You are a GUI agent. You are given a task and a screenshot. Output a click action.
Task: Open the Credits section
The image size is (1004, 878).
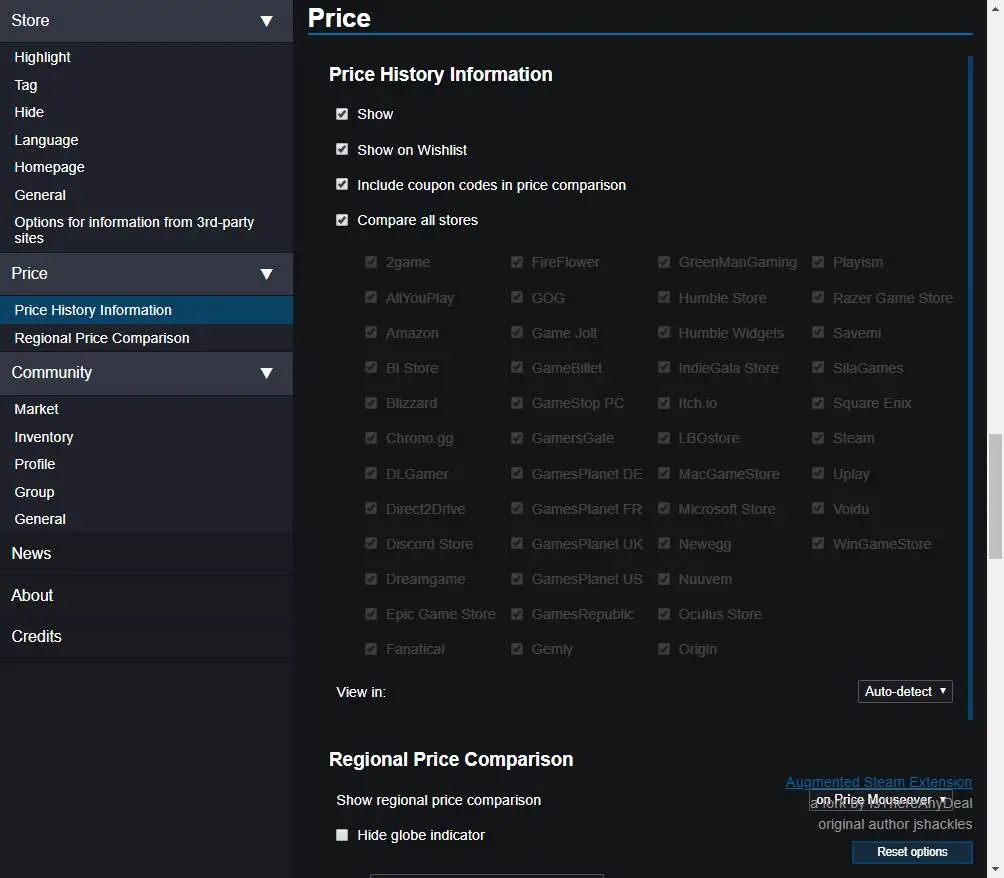pyautogui.click(x=36, y=636)
